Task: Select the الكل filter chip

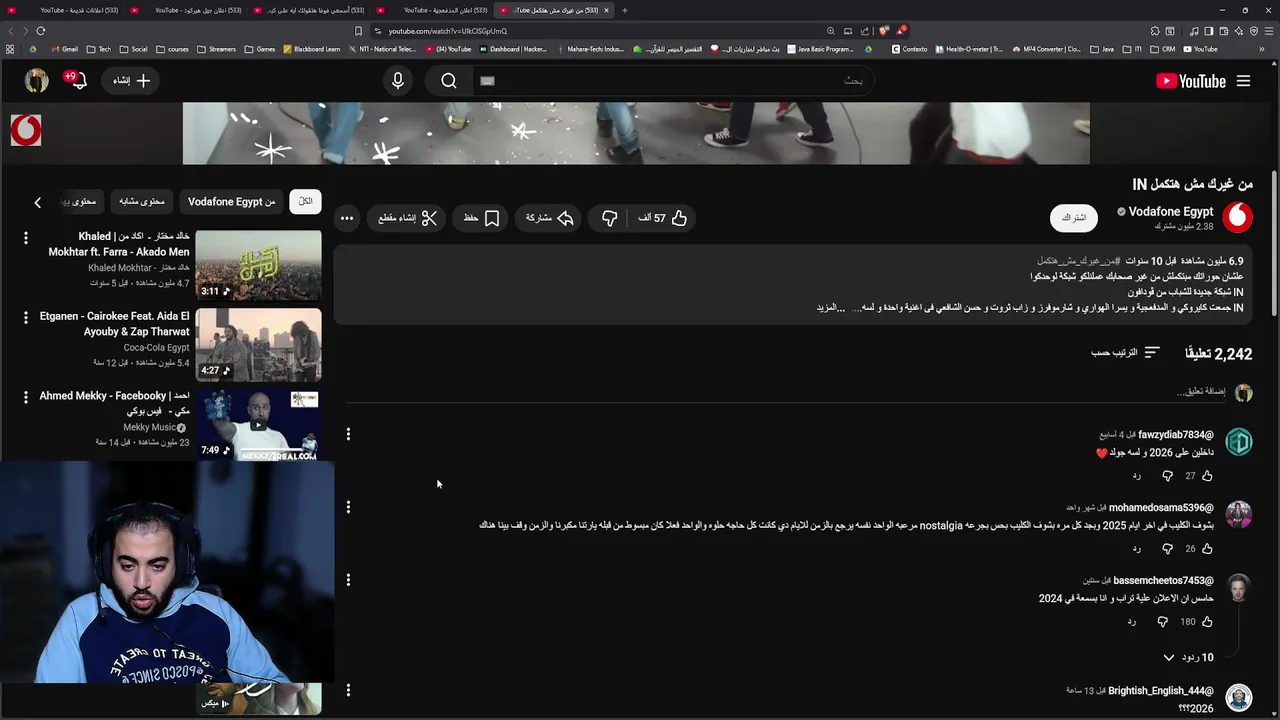Action: [305, 201]
